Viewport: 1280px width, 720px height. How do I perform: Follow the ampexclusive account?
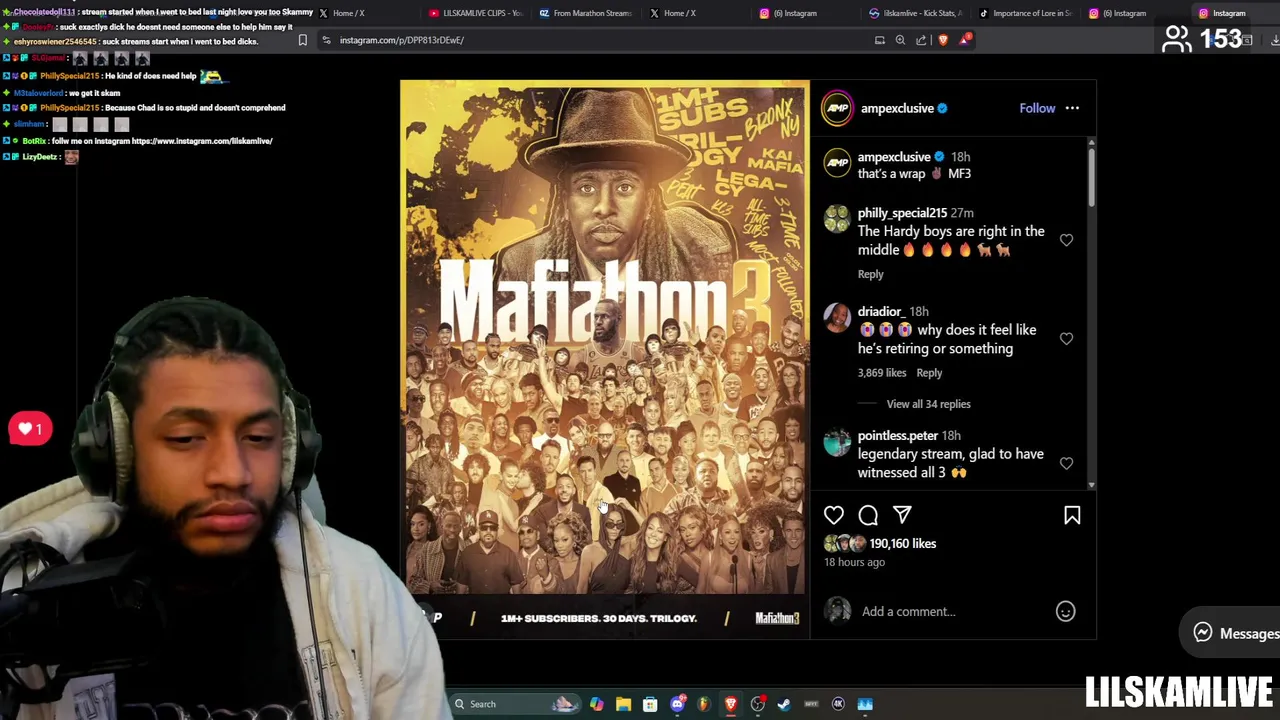1037,108
